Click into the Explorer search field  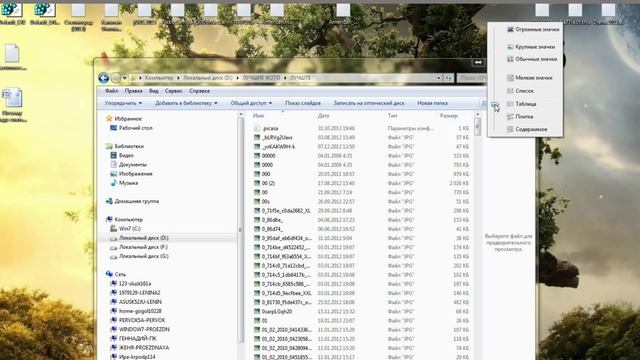(x=472, y=78)
